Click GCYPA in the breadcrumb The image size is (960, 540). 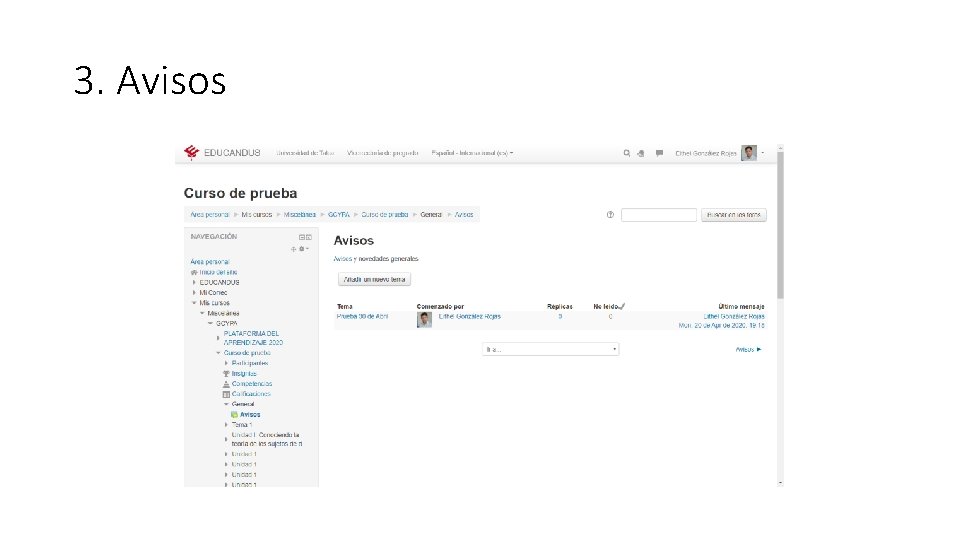click(339, 215)
